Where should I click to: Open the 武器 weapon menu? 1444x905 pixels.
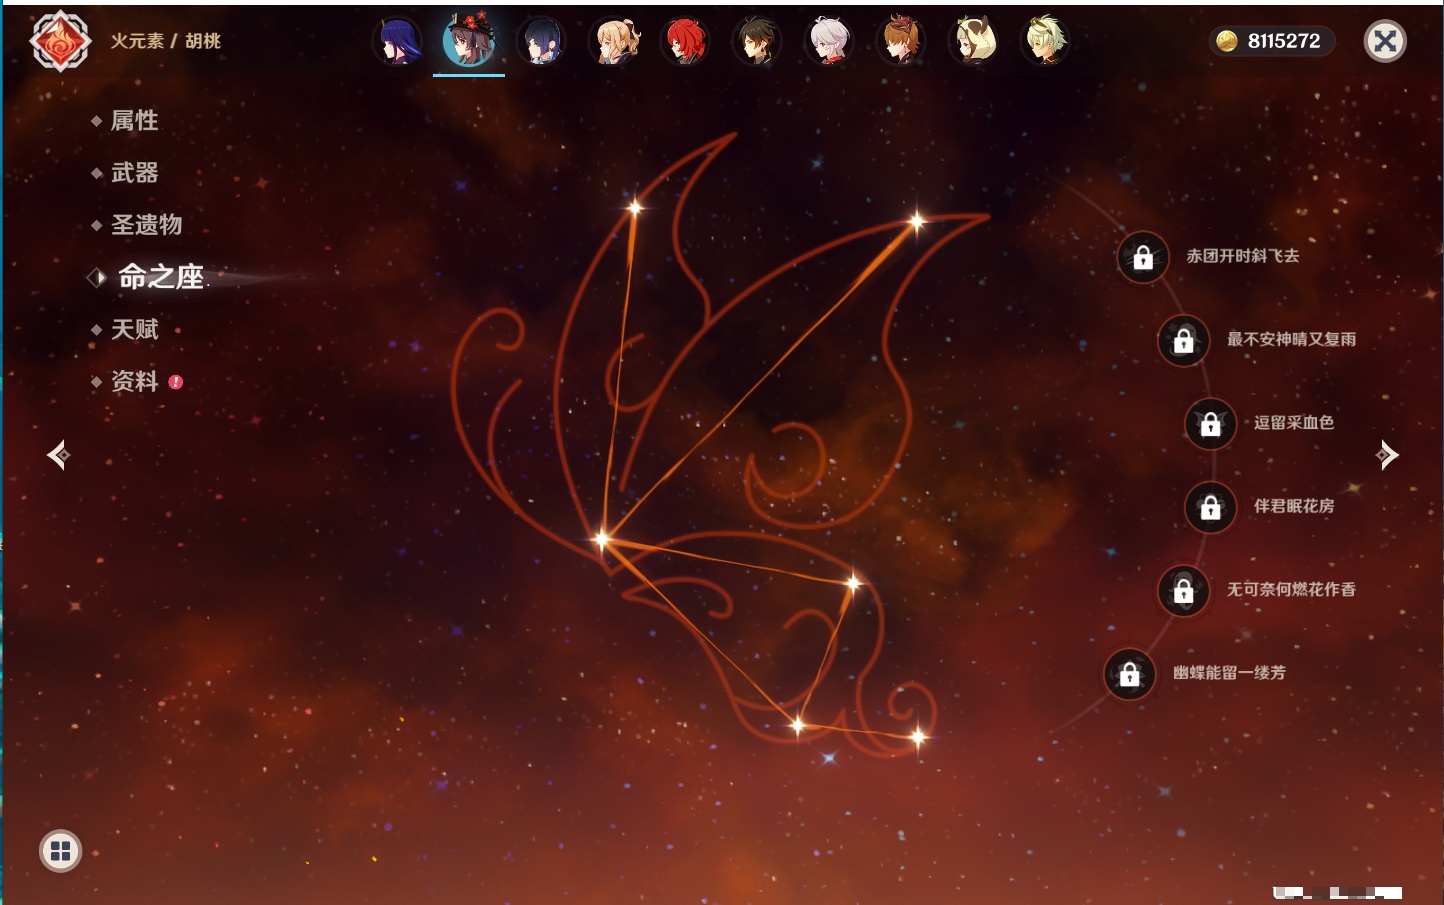134,173
